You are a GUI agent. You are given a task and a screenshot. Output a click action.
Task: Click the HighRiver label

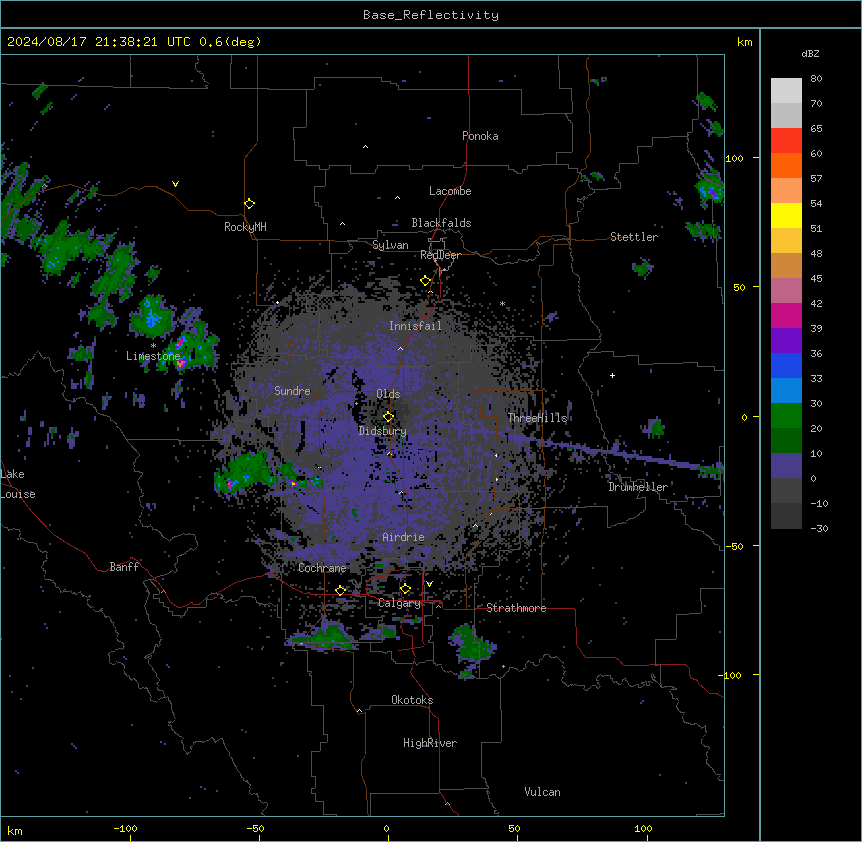430,743
